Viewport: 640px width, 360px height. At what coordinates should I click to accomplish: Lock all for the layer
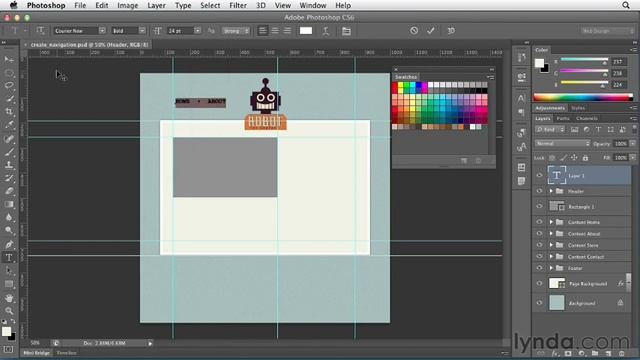click(585, 158)
